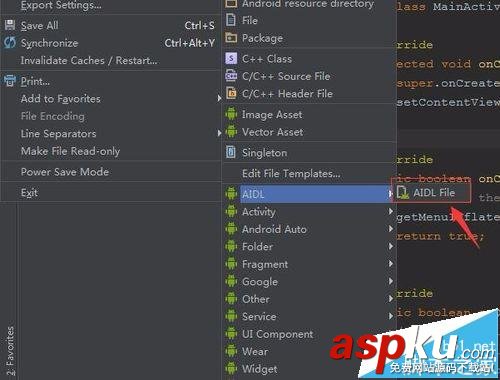Select Save All menu entry
500x380 pixels.
(110, 25)
